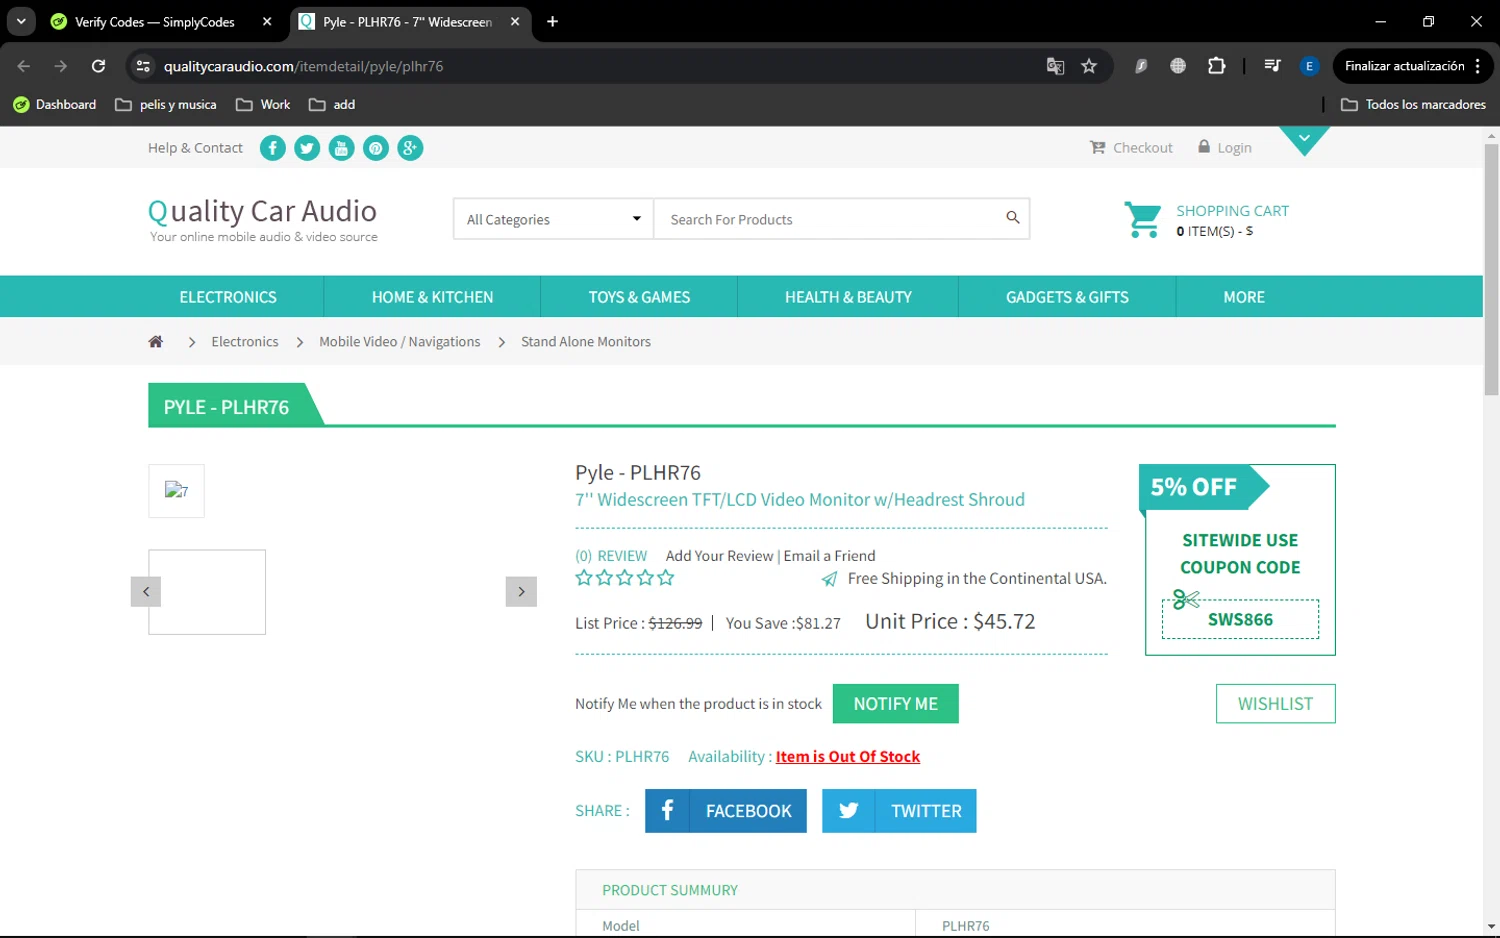Open Todos los marcadores folder

click(1413, 104)
